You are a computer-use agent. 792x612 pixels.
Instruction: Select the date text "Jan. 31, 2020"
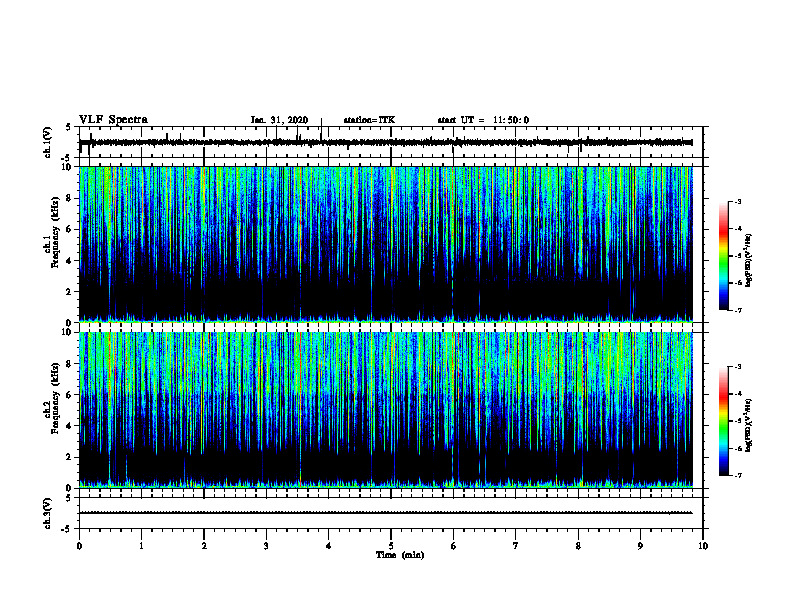[x=279, y=120]
